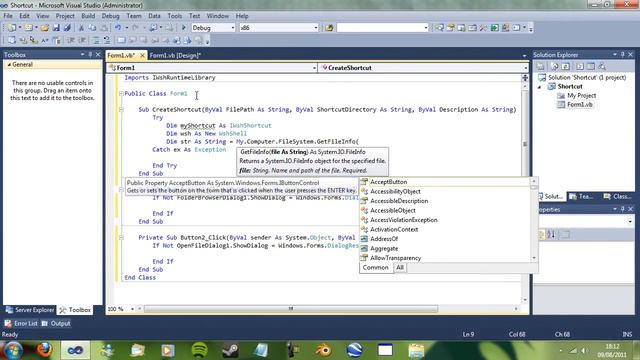Click the green Start Page toolbar icon
This screenshot has height=360, width=640.
(494, 28)
